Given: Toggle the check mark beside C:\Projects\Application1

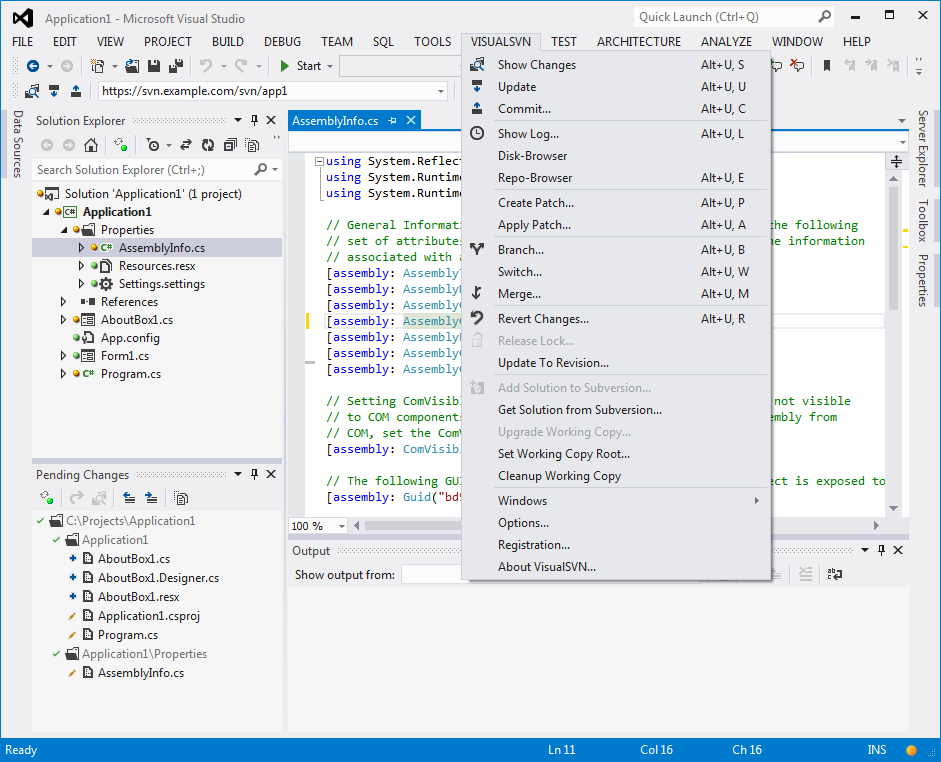Looking at the screenshot, I should (x=40, y=521).
